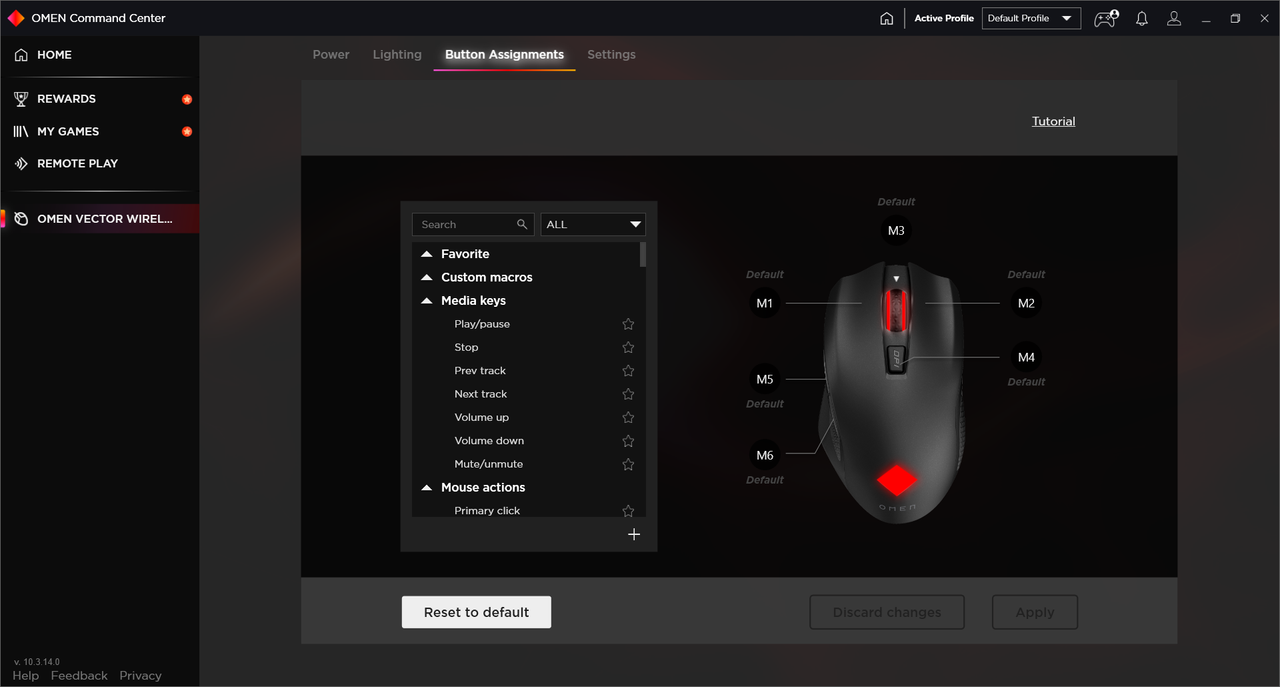Favorite the Volume down star

click(628, 441)
